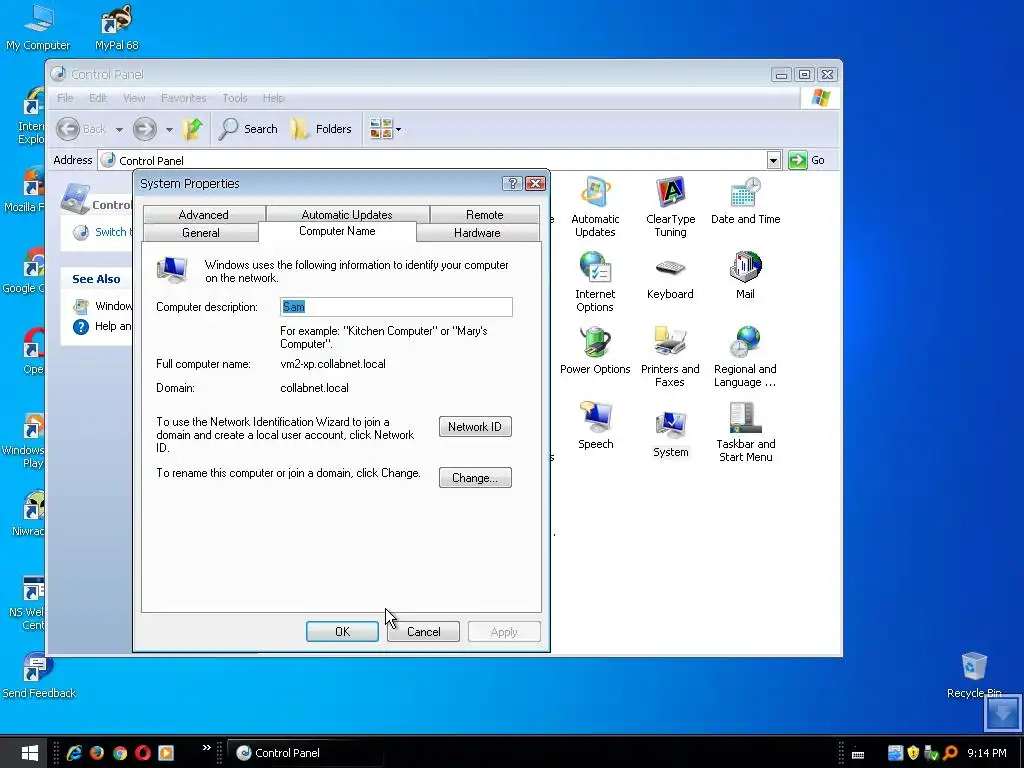Click the Network ID button

pyautogui.click(x=475, y=426)
